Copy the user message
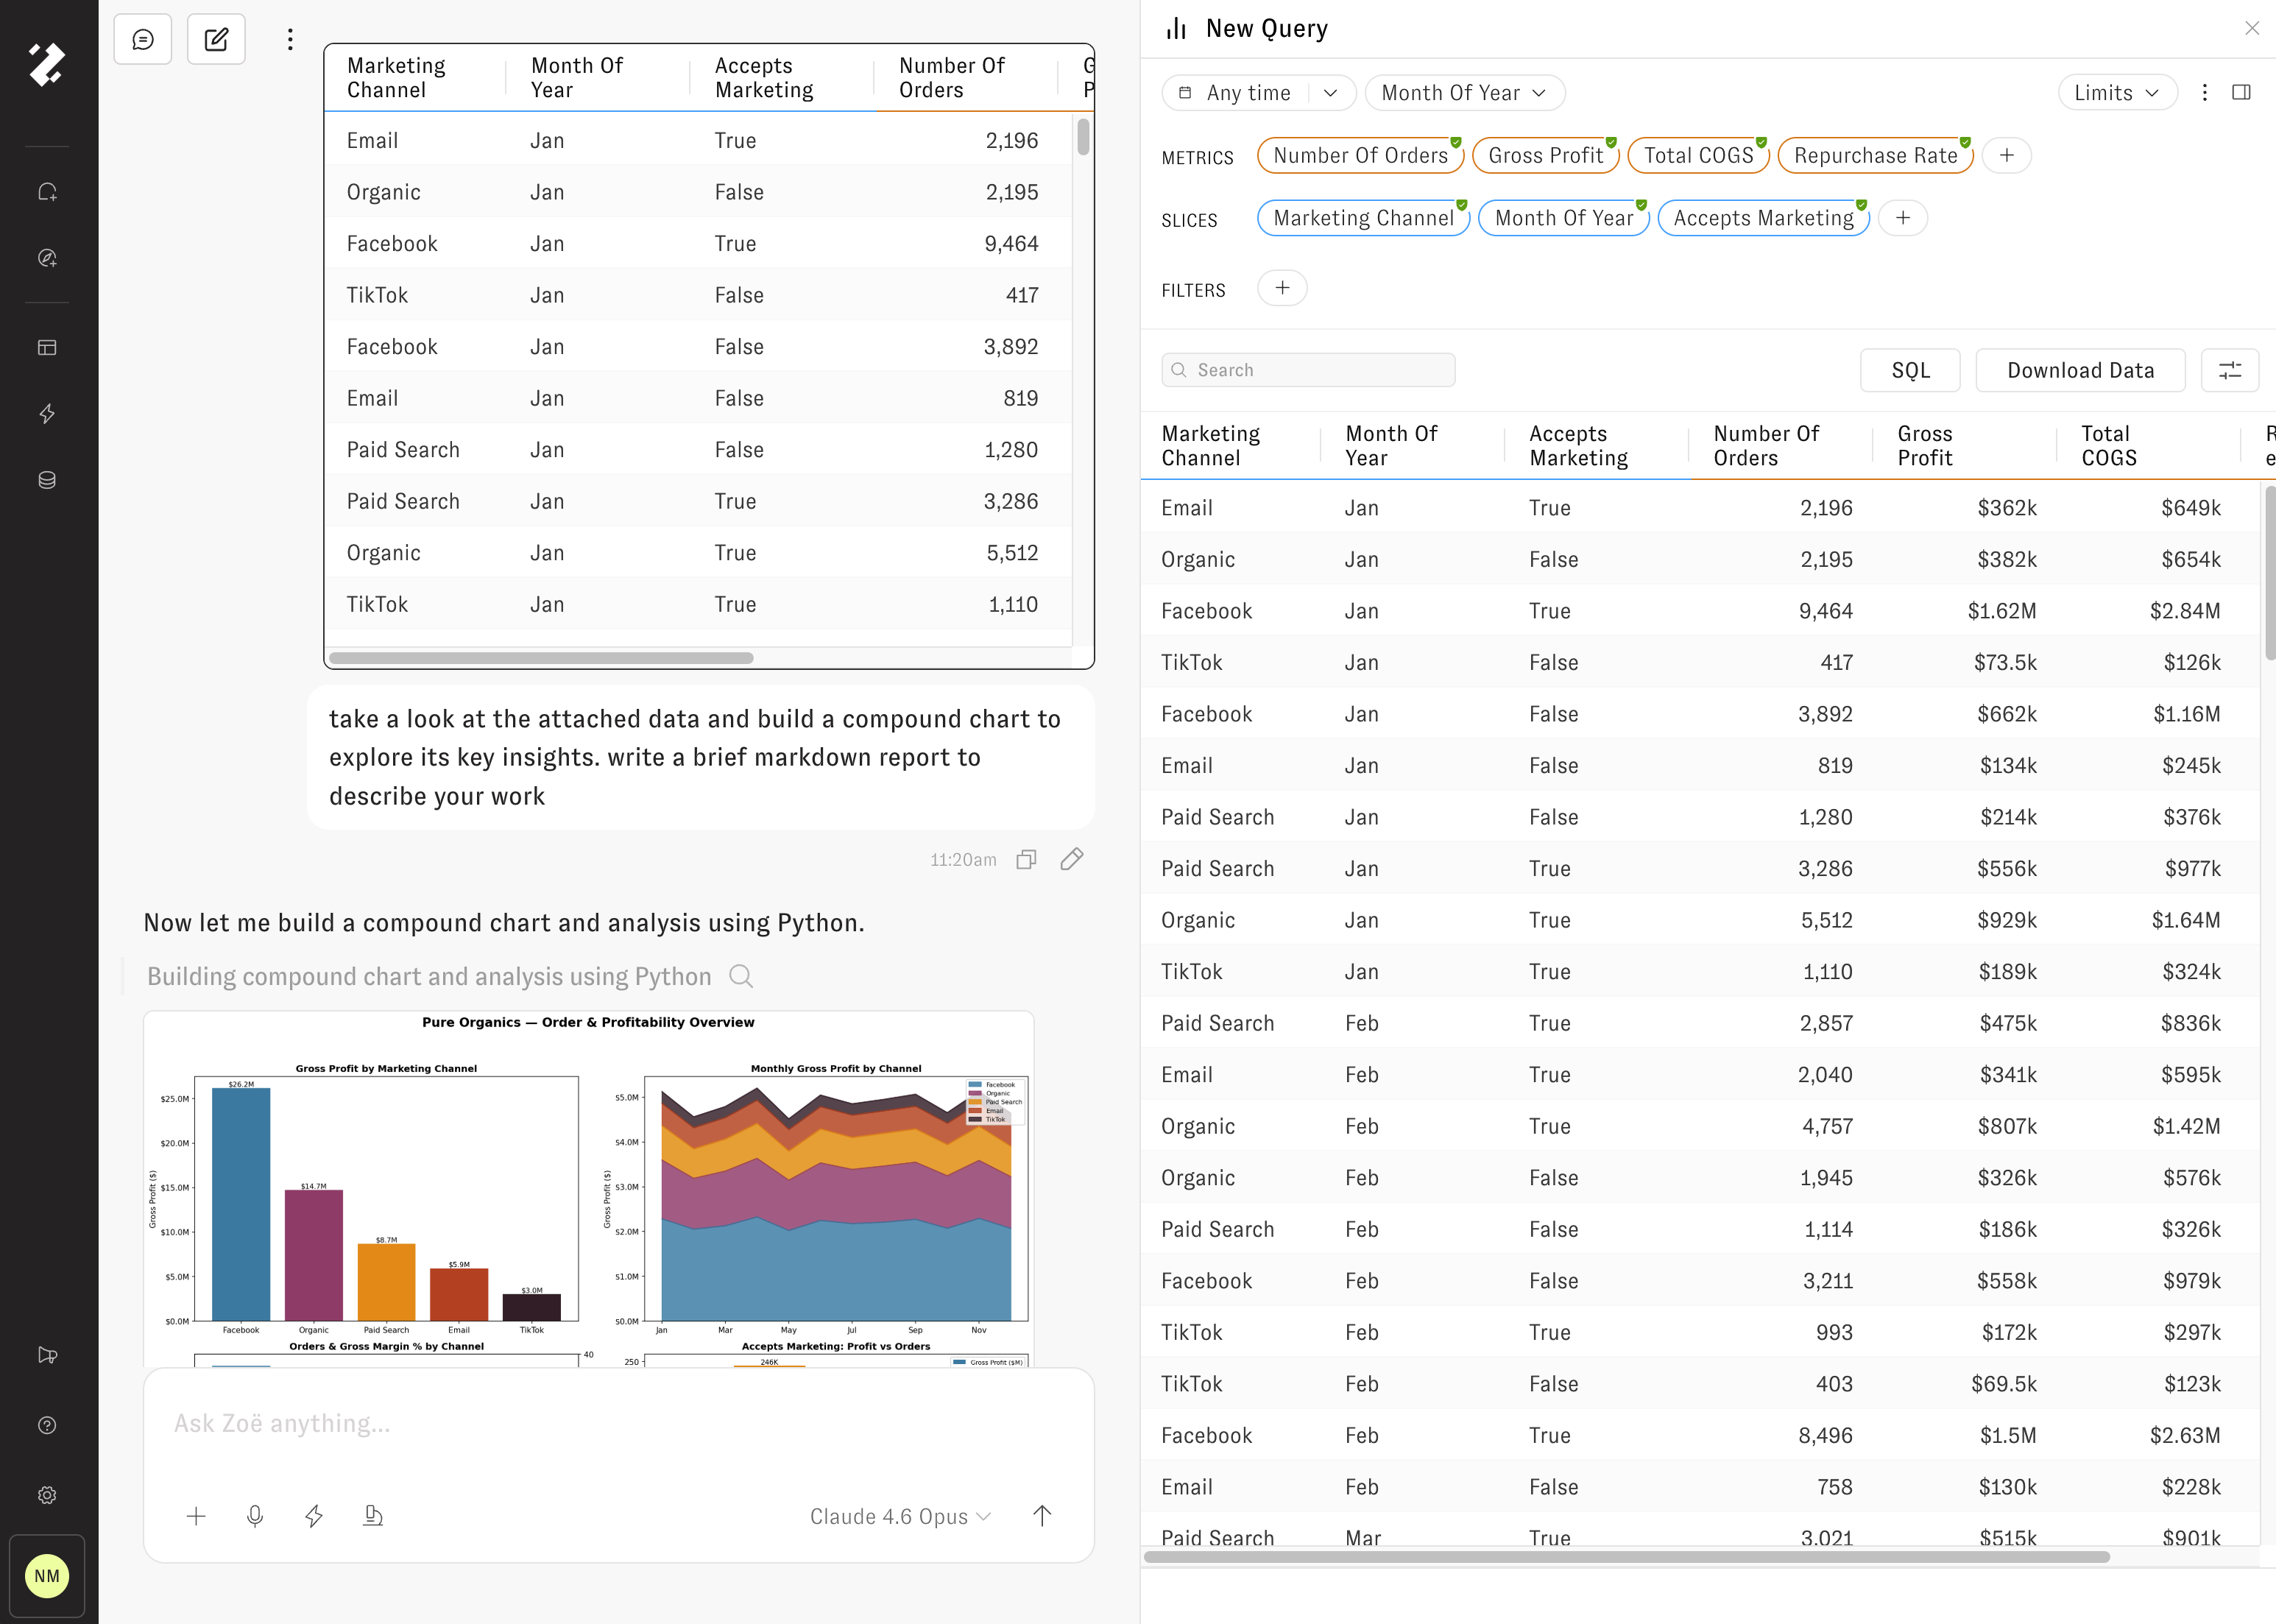2276x1624 pixels. [x=1026, y=860]
